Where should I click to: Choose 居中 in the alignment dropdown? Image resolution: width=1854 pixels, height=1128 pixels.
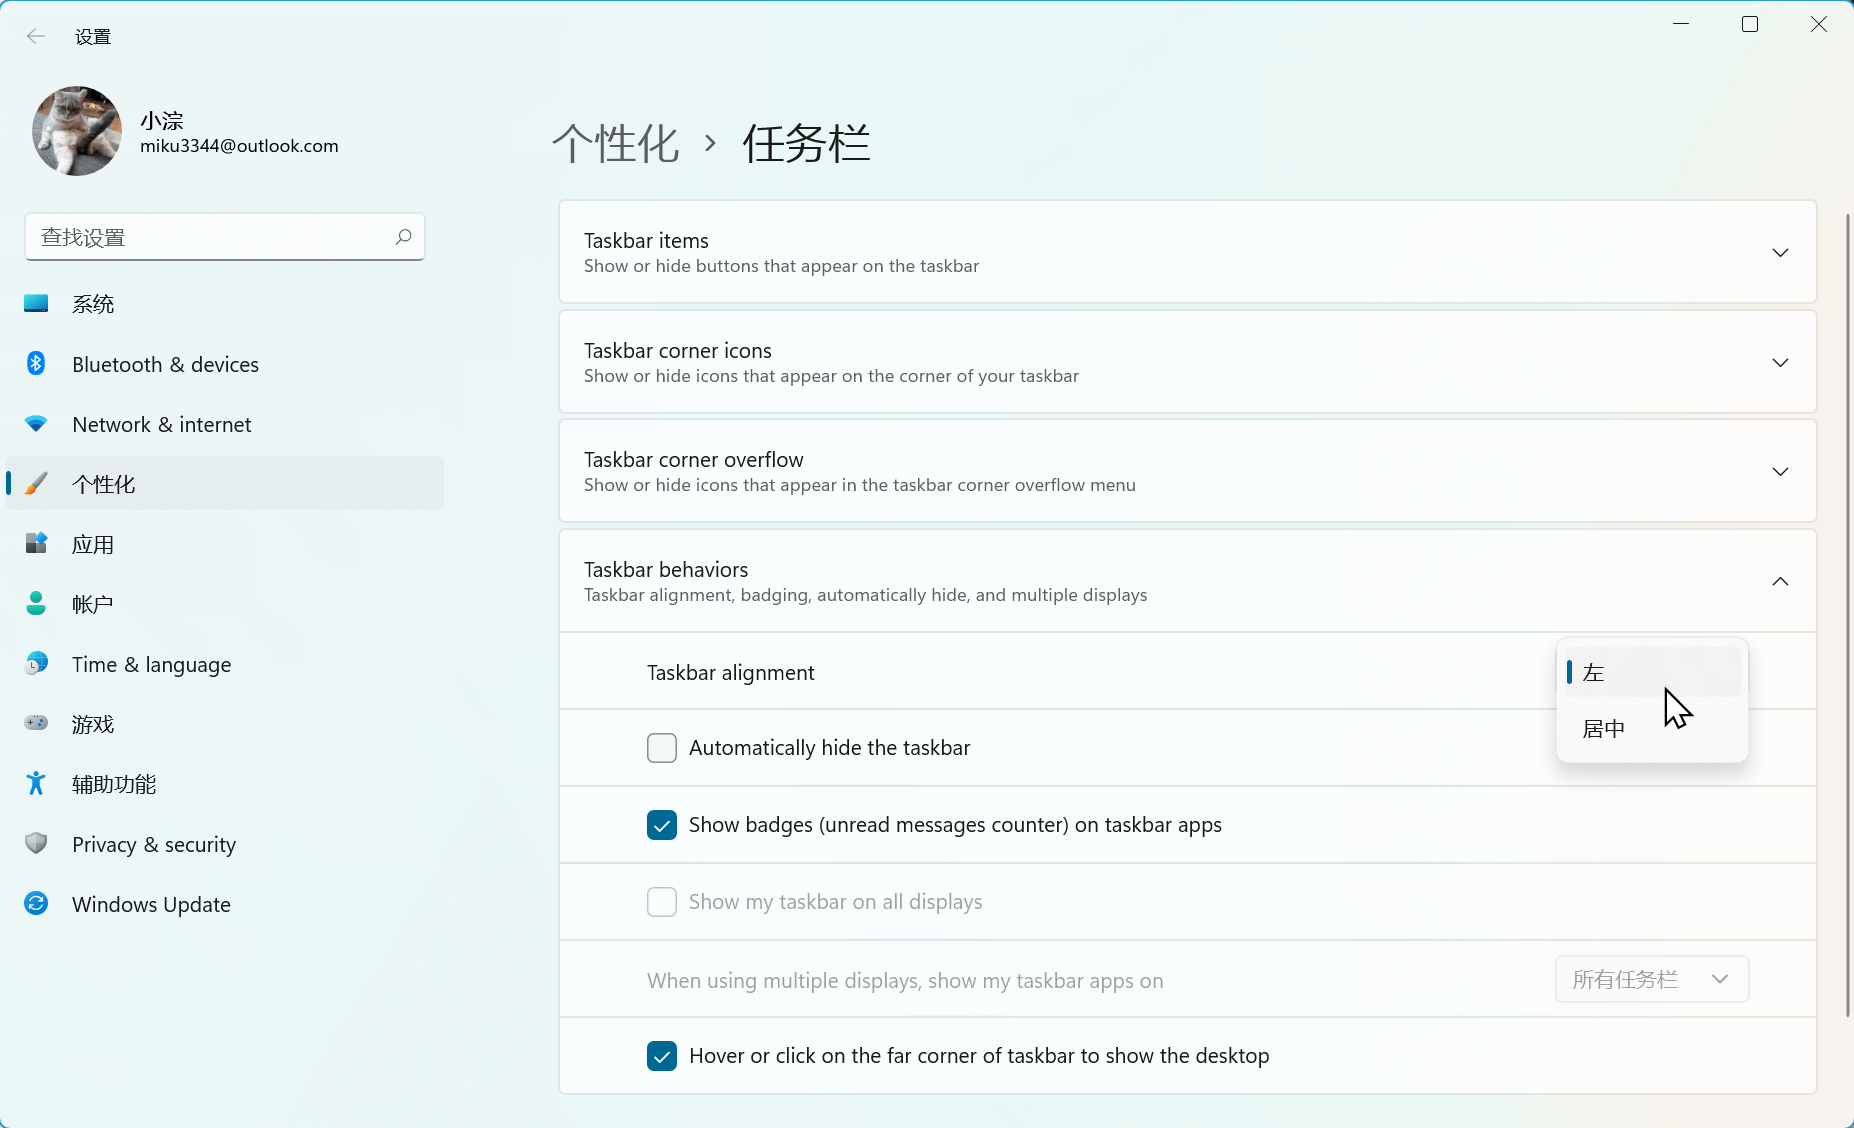click(1604, 729)
